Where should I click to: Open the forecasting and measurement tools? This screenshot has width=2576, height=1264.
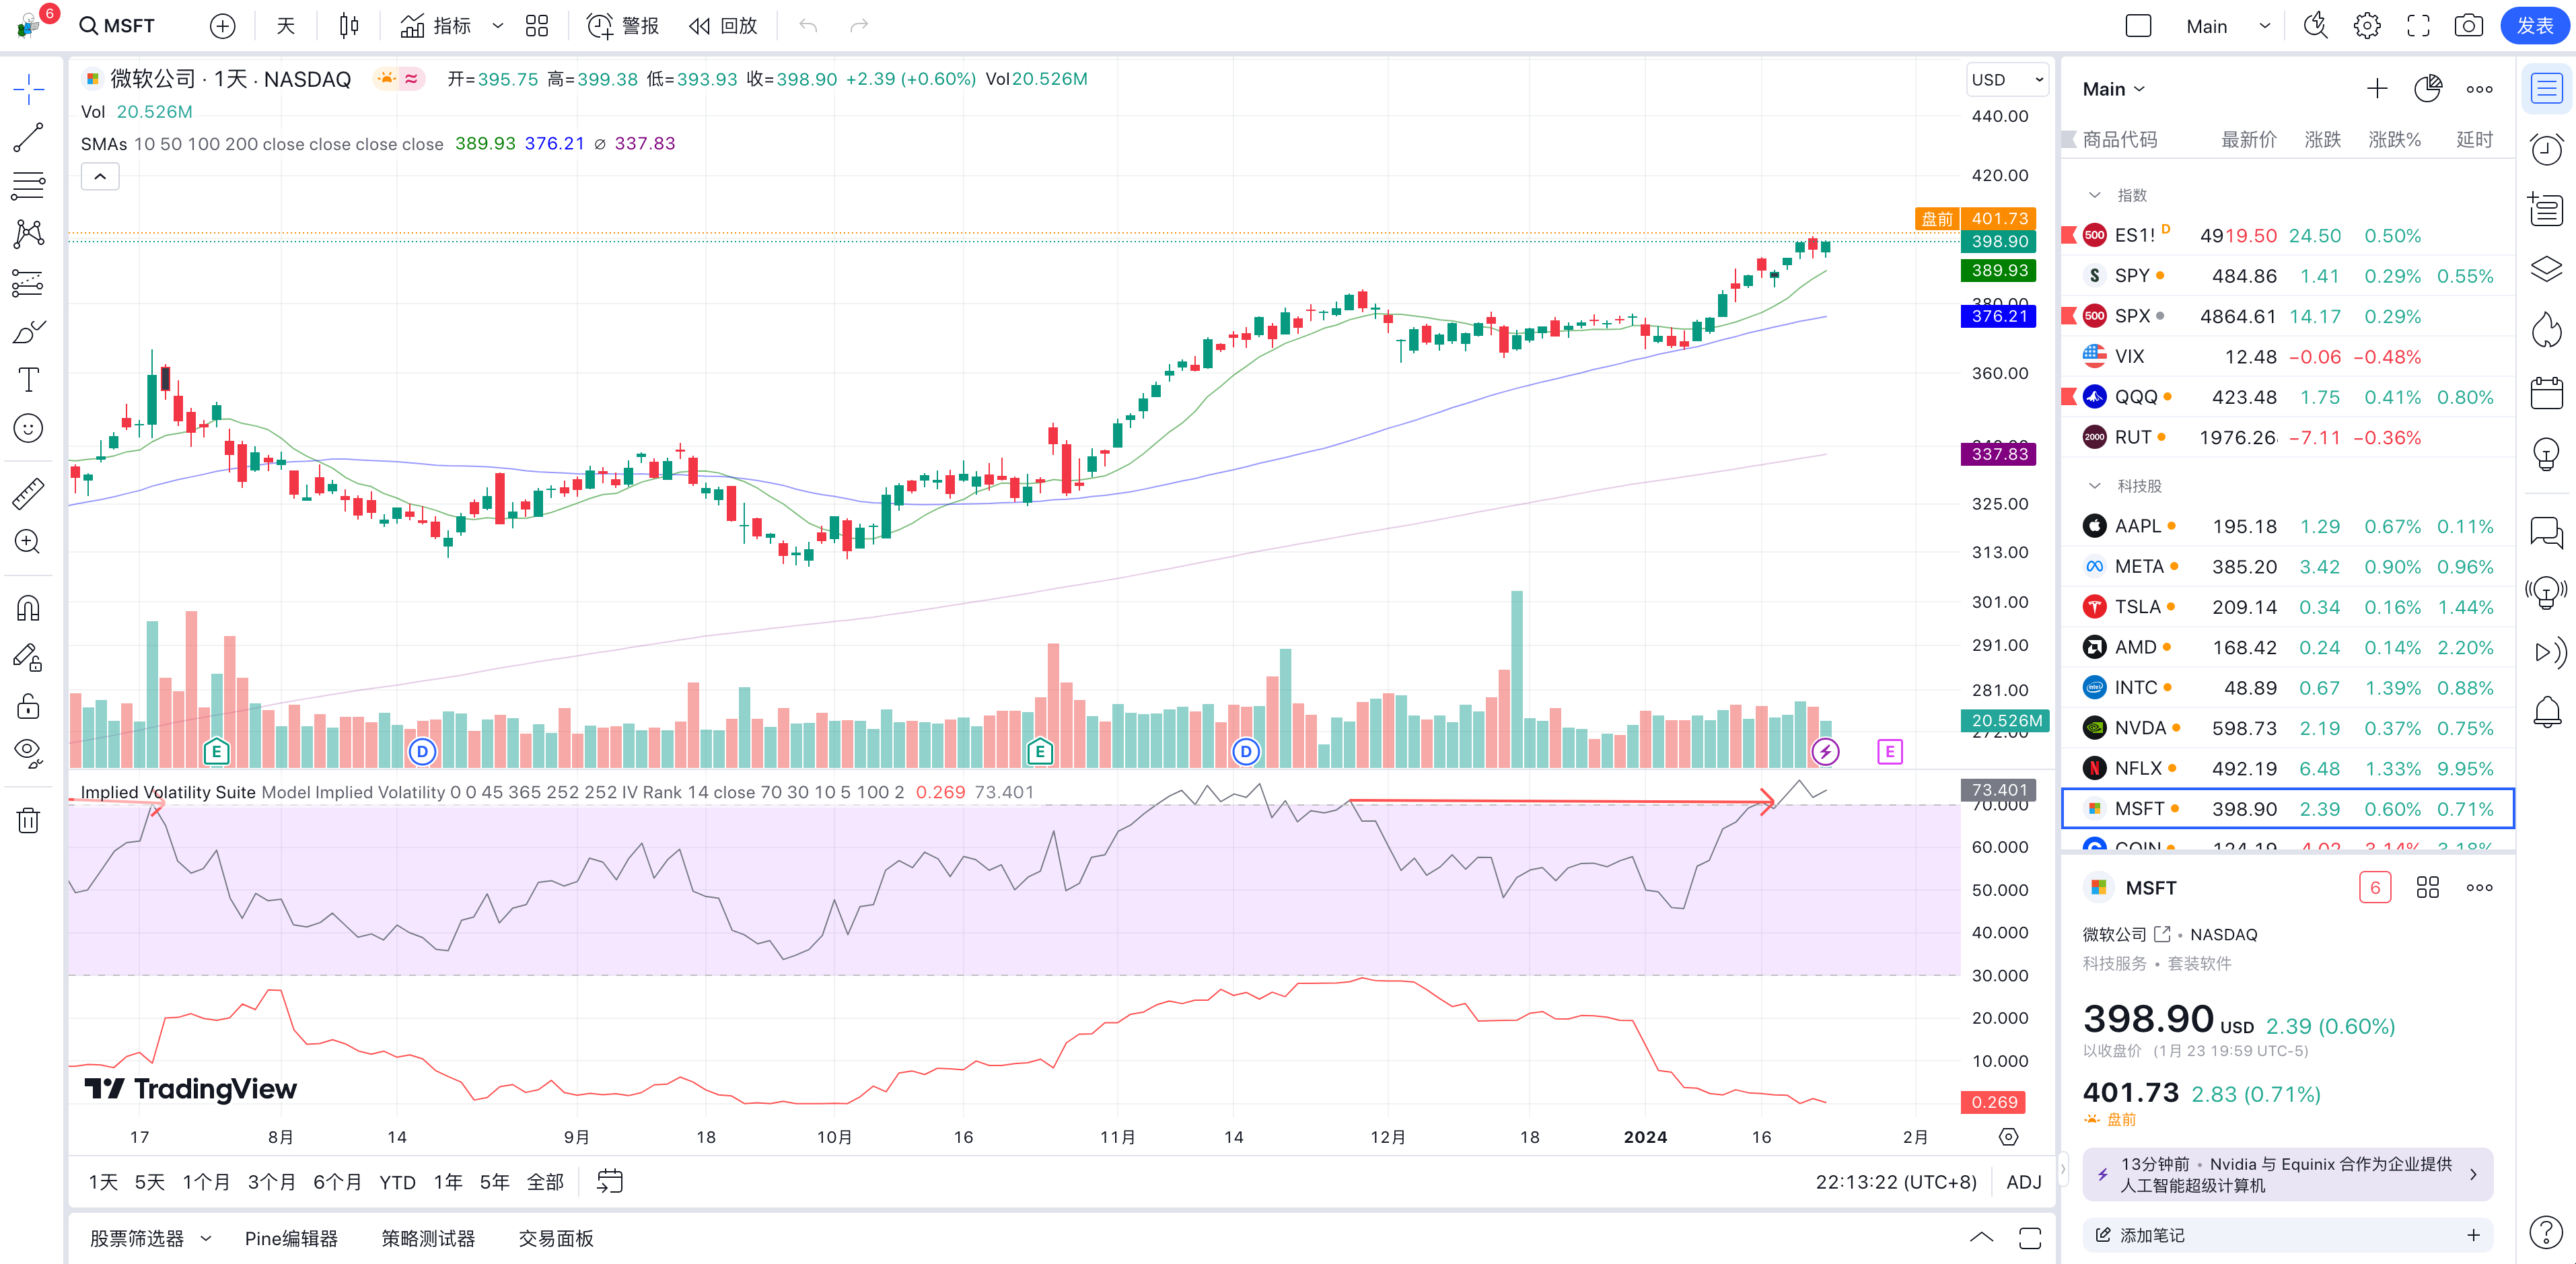coord(29,283)
